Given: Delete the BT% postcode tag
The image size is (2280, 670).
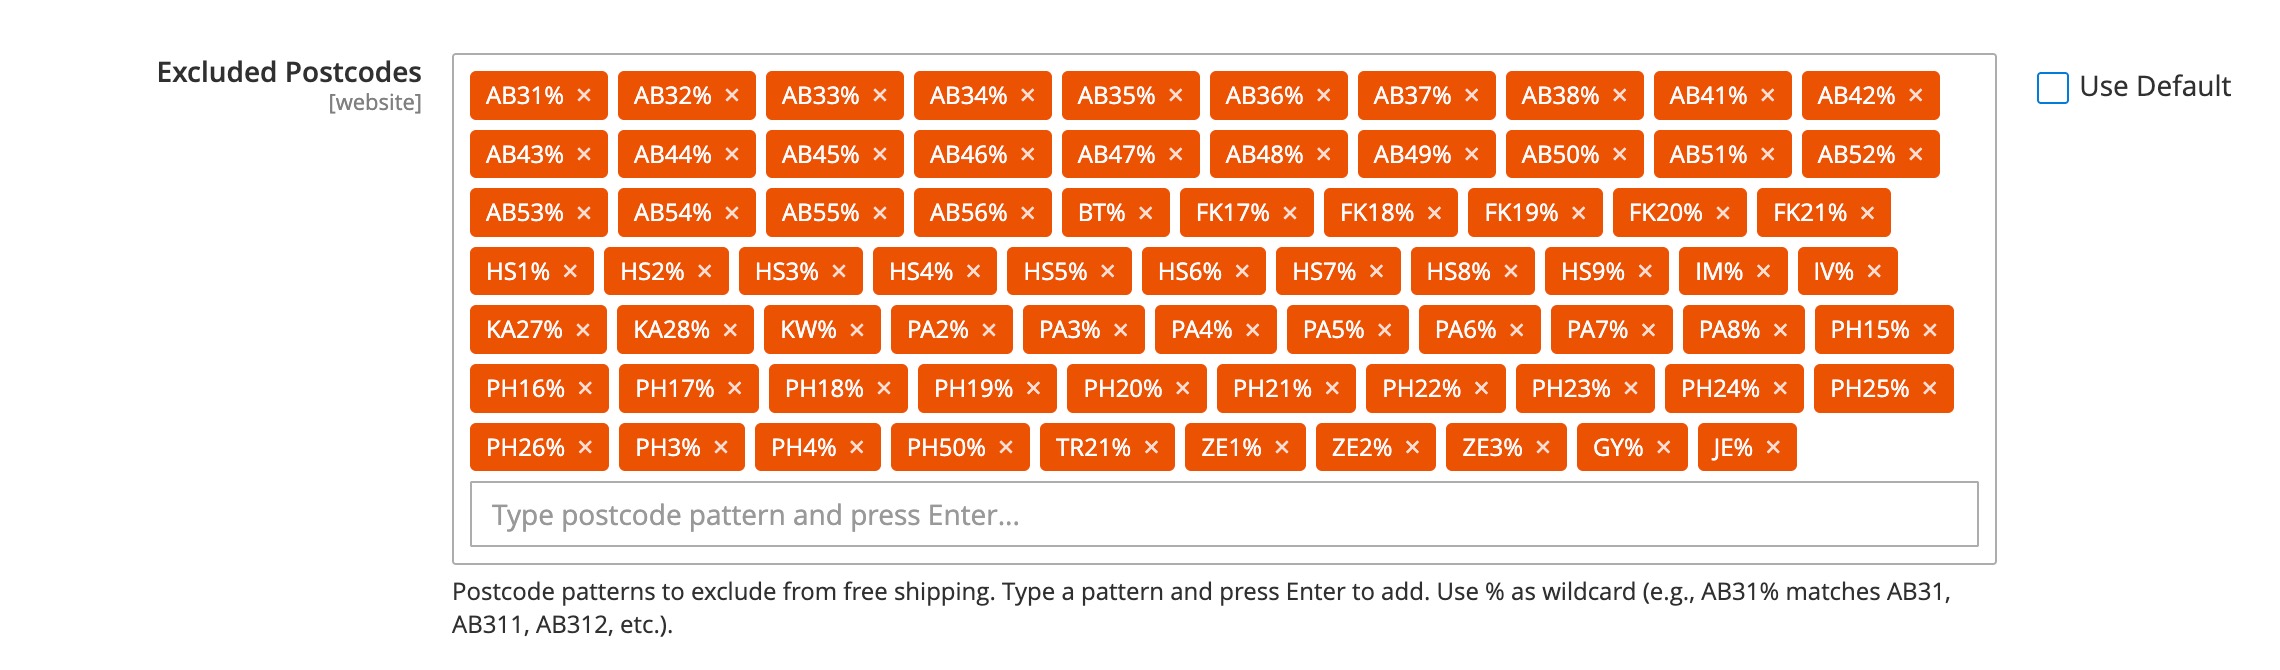Looking at the screenshot, I should [x=1145, y=213].
